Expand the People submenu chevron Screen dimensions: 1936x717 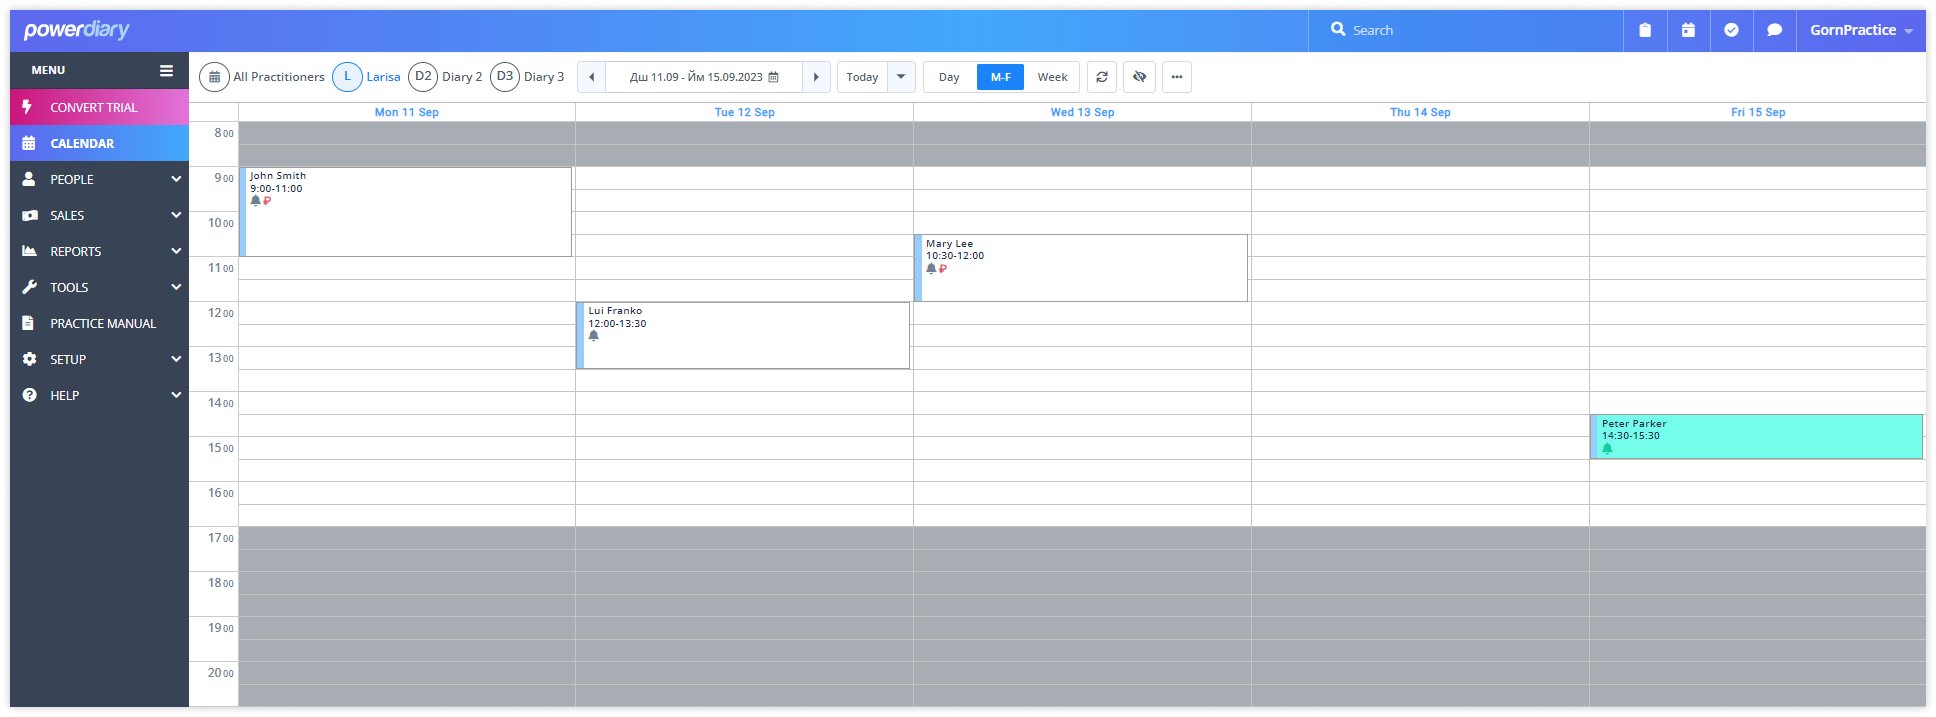(x=176, y=179)
